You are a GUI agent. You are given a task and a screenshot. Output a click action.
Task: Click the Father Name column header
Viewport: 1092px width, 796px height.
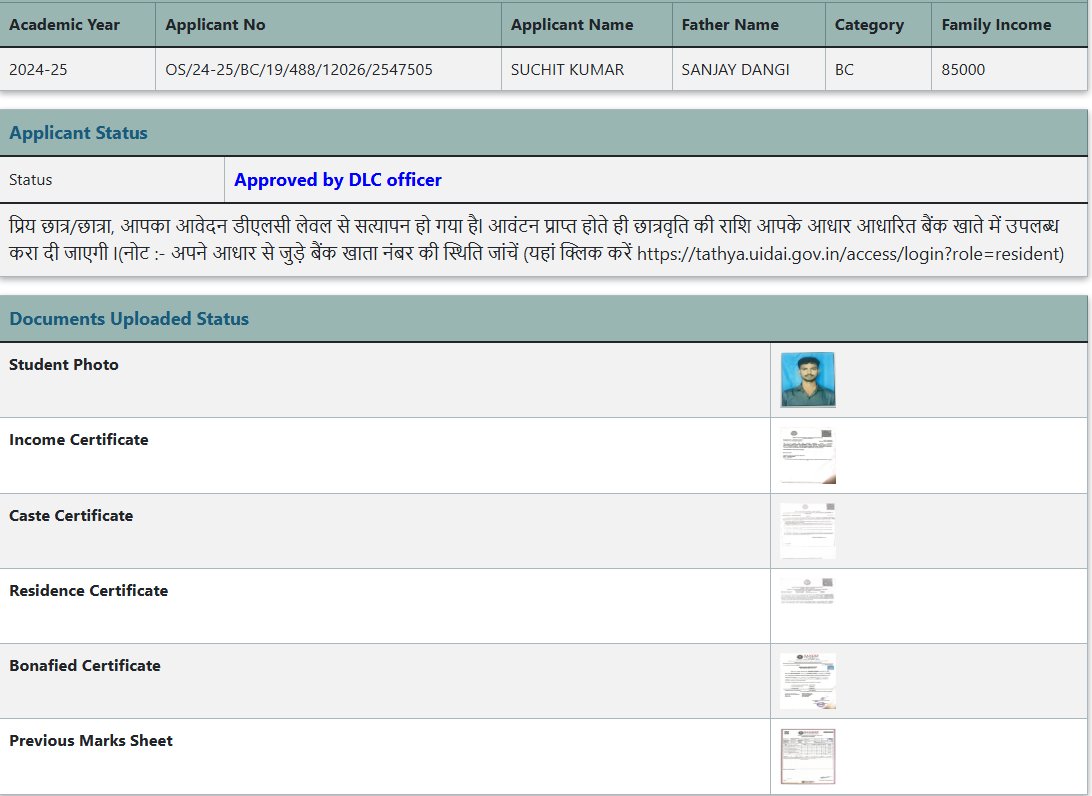[730, 24]
